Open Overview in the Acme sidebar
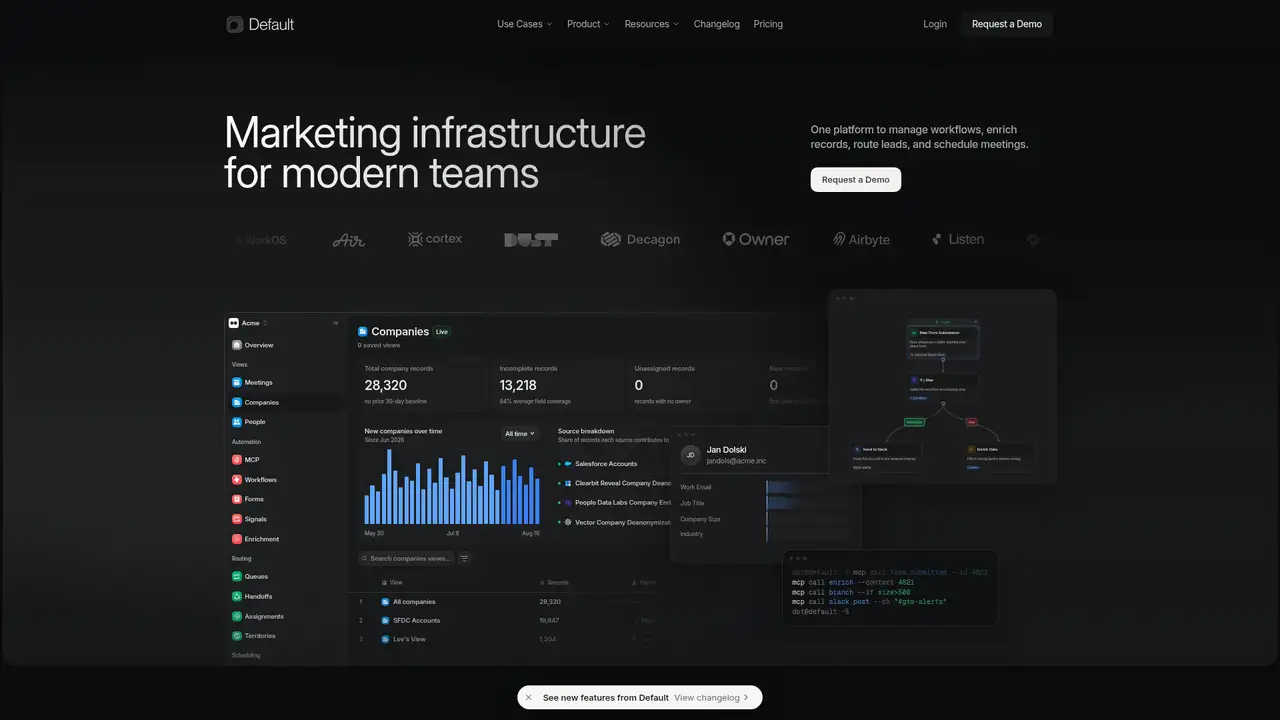Viewport: 1280px width, 720px height. tap(252, 345)
